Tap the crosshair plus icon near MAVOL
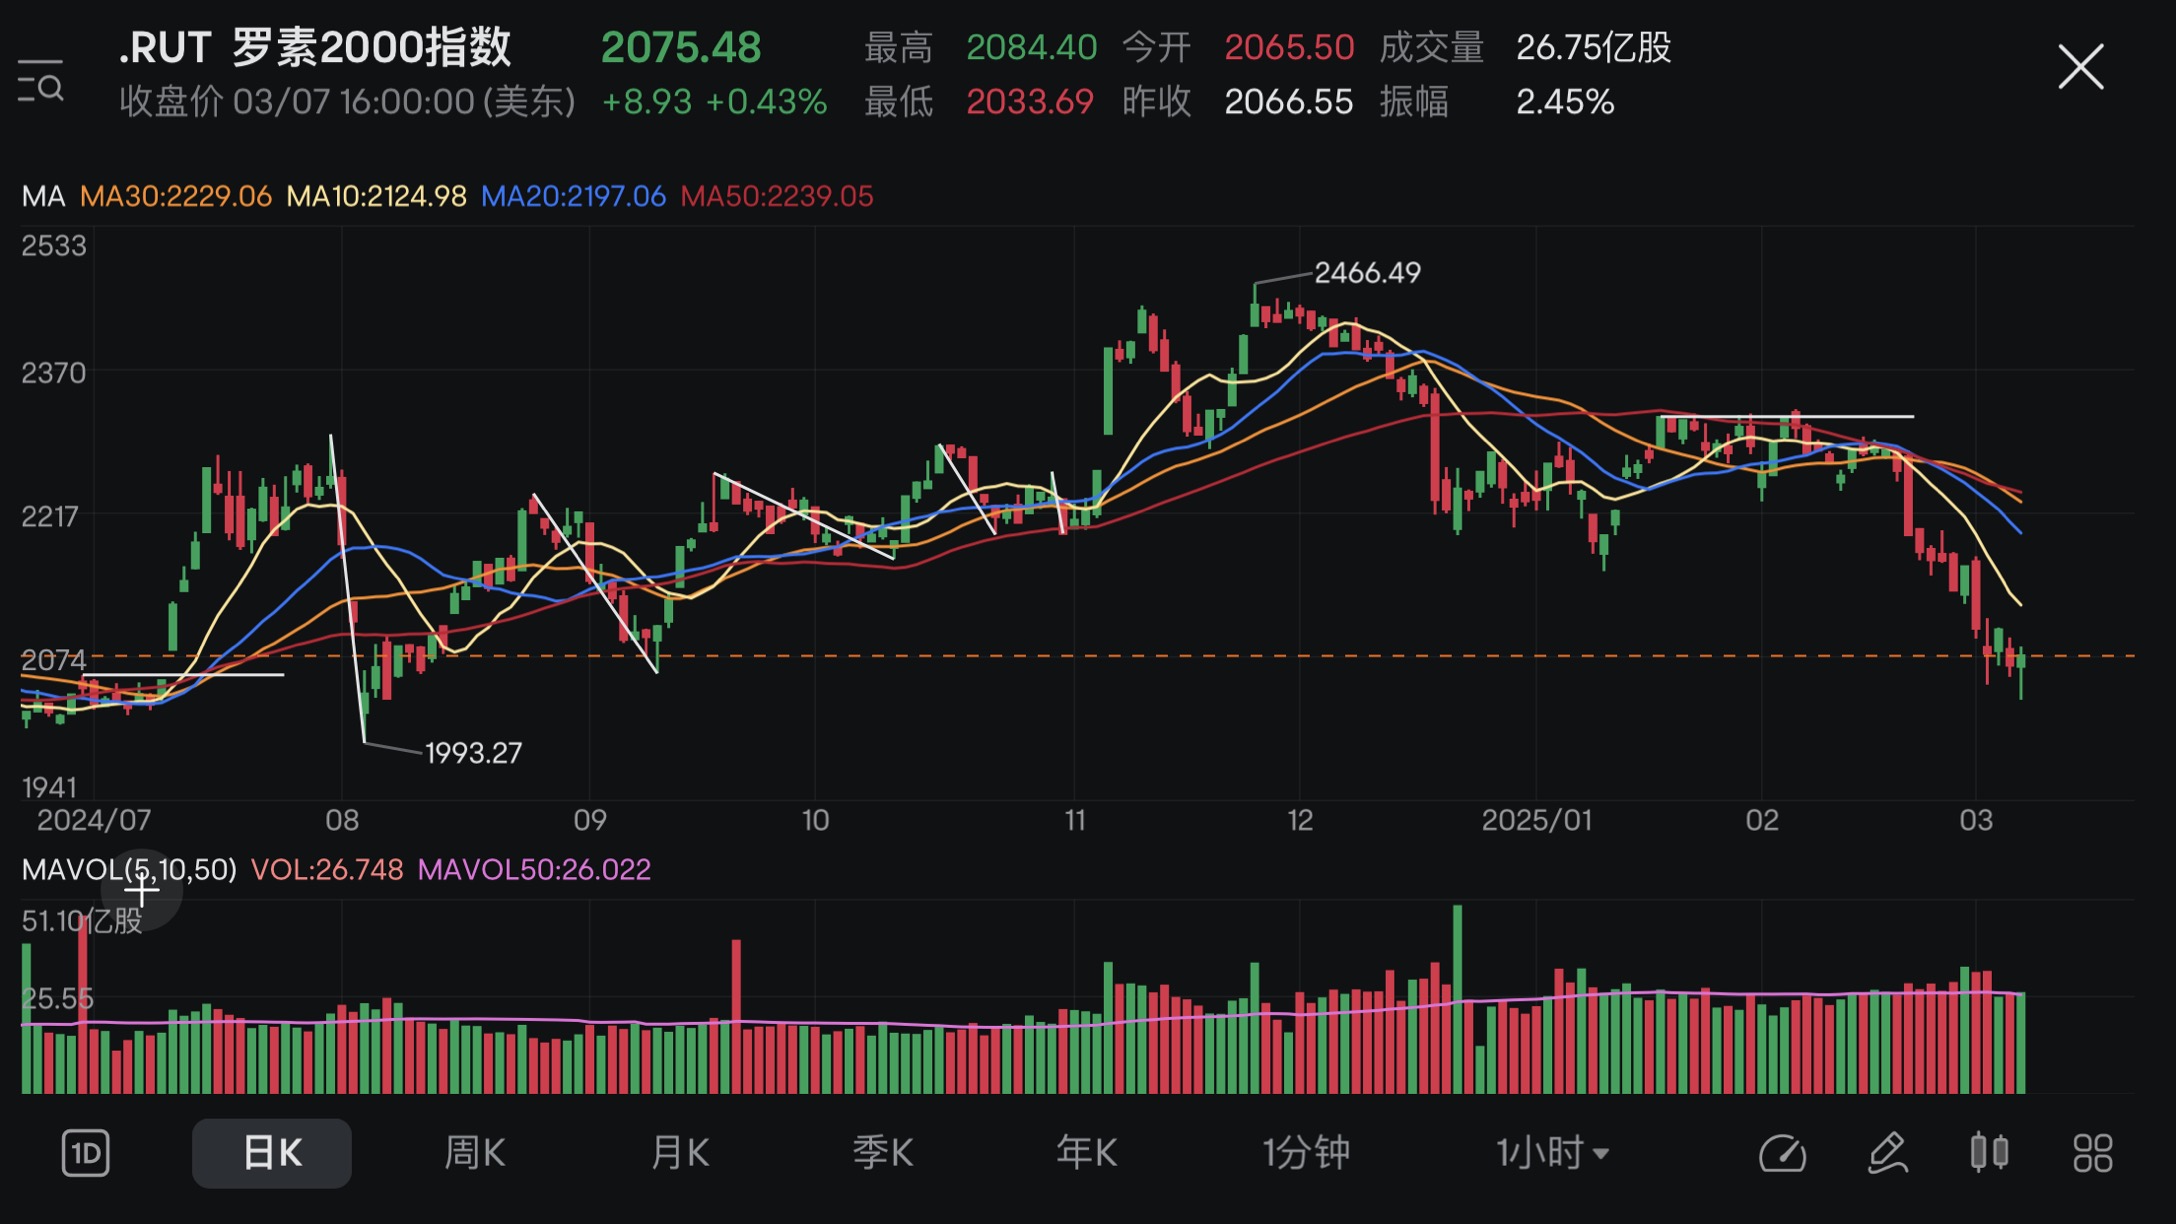2176x1224 pixels. pyautogui.click(x=142, y=889)
